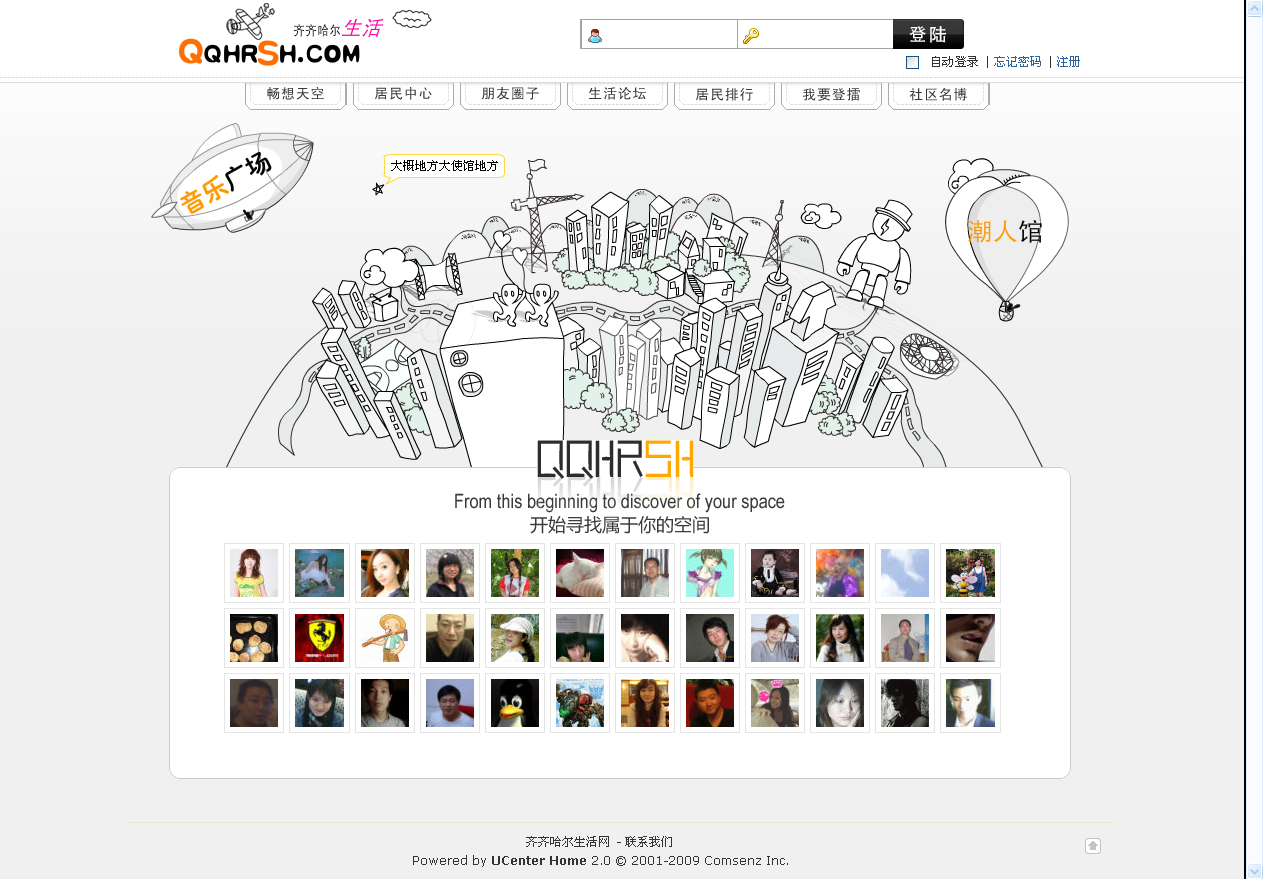Click the small star marker beside the tooltip
Viewport: 1263px width, 879px height.
[x=378, y=189]
